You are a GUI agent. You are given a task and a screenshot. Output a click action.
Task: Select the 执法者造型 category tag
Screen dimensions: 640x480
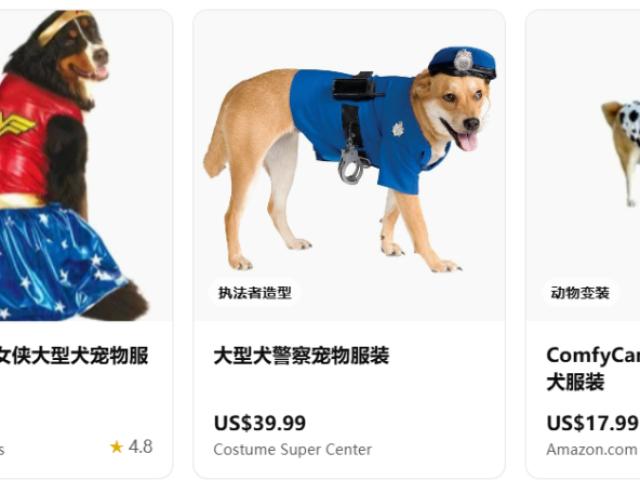[x=255, y=293]
